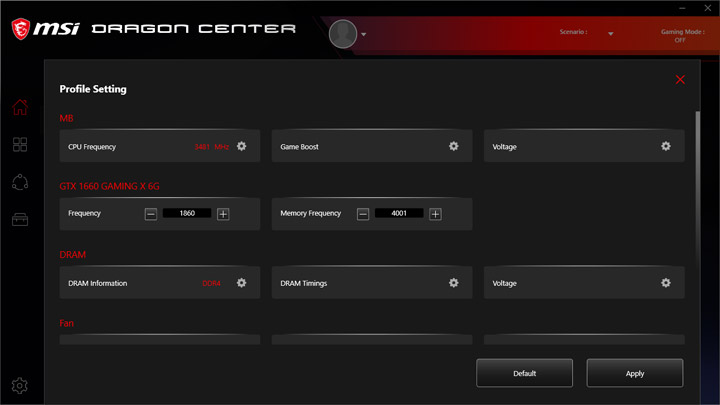The width and height of the screenshot is (720, 405).
Task: Decrease GPU Frequency with minus button
Action: coord(151,214)
